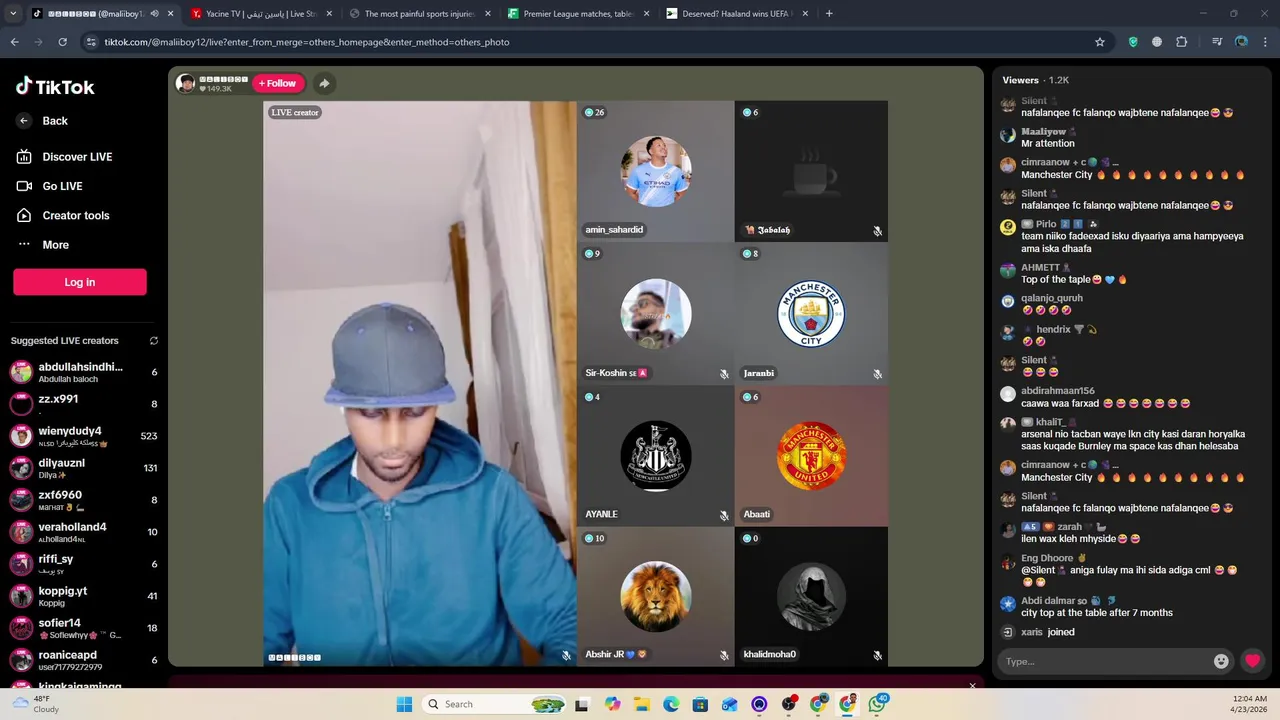The image size is (1280, 720).
Task: Click the main video mute microphone icon
Action: pyautogui.click(x=566, y=656)
